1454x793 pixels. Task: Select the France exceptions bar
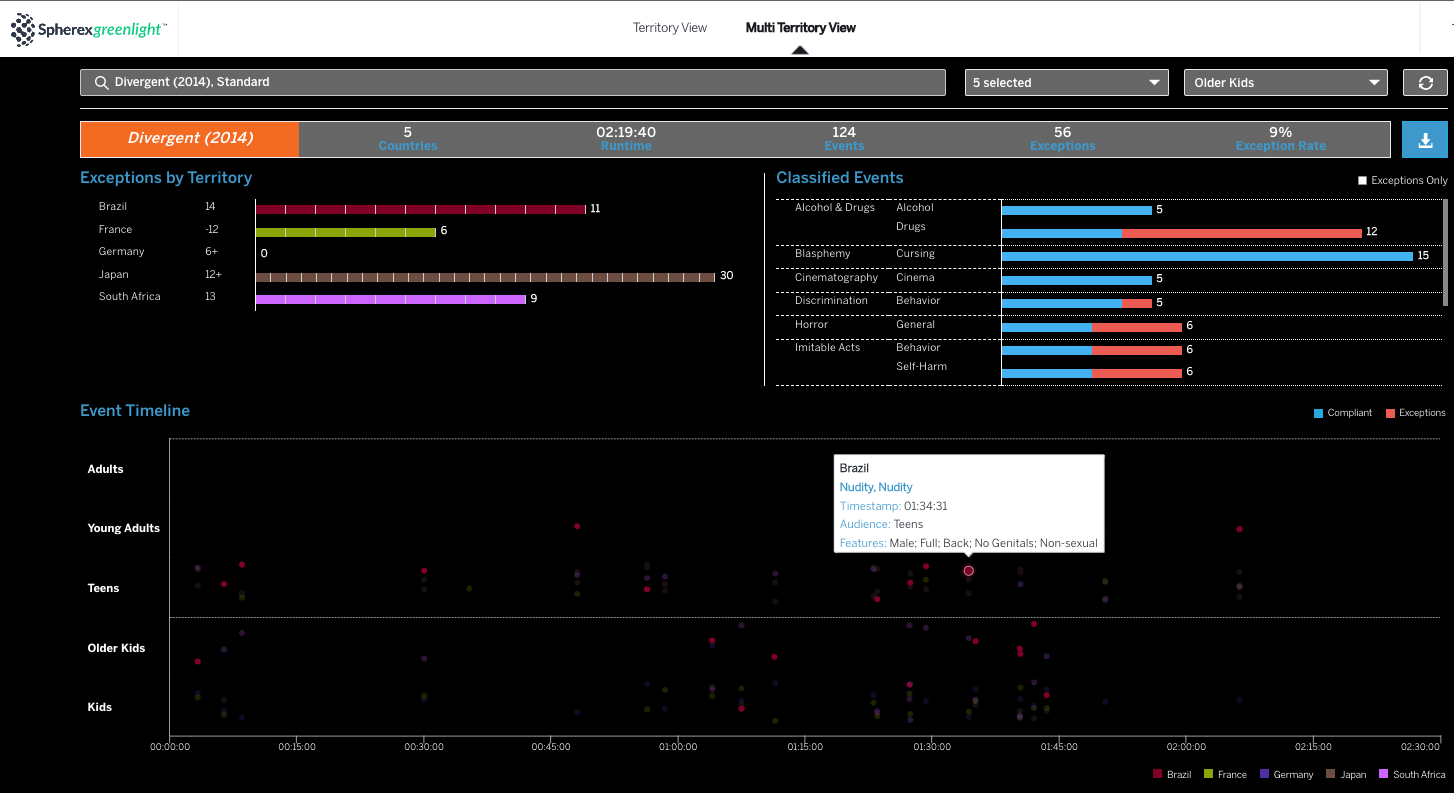[x=346, y=232]
